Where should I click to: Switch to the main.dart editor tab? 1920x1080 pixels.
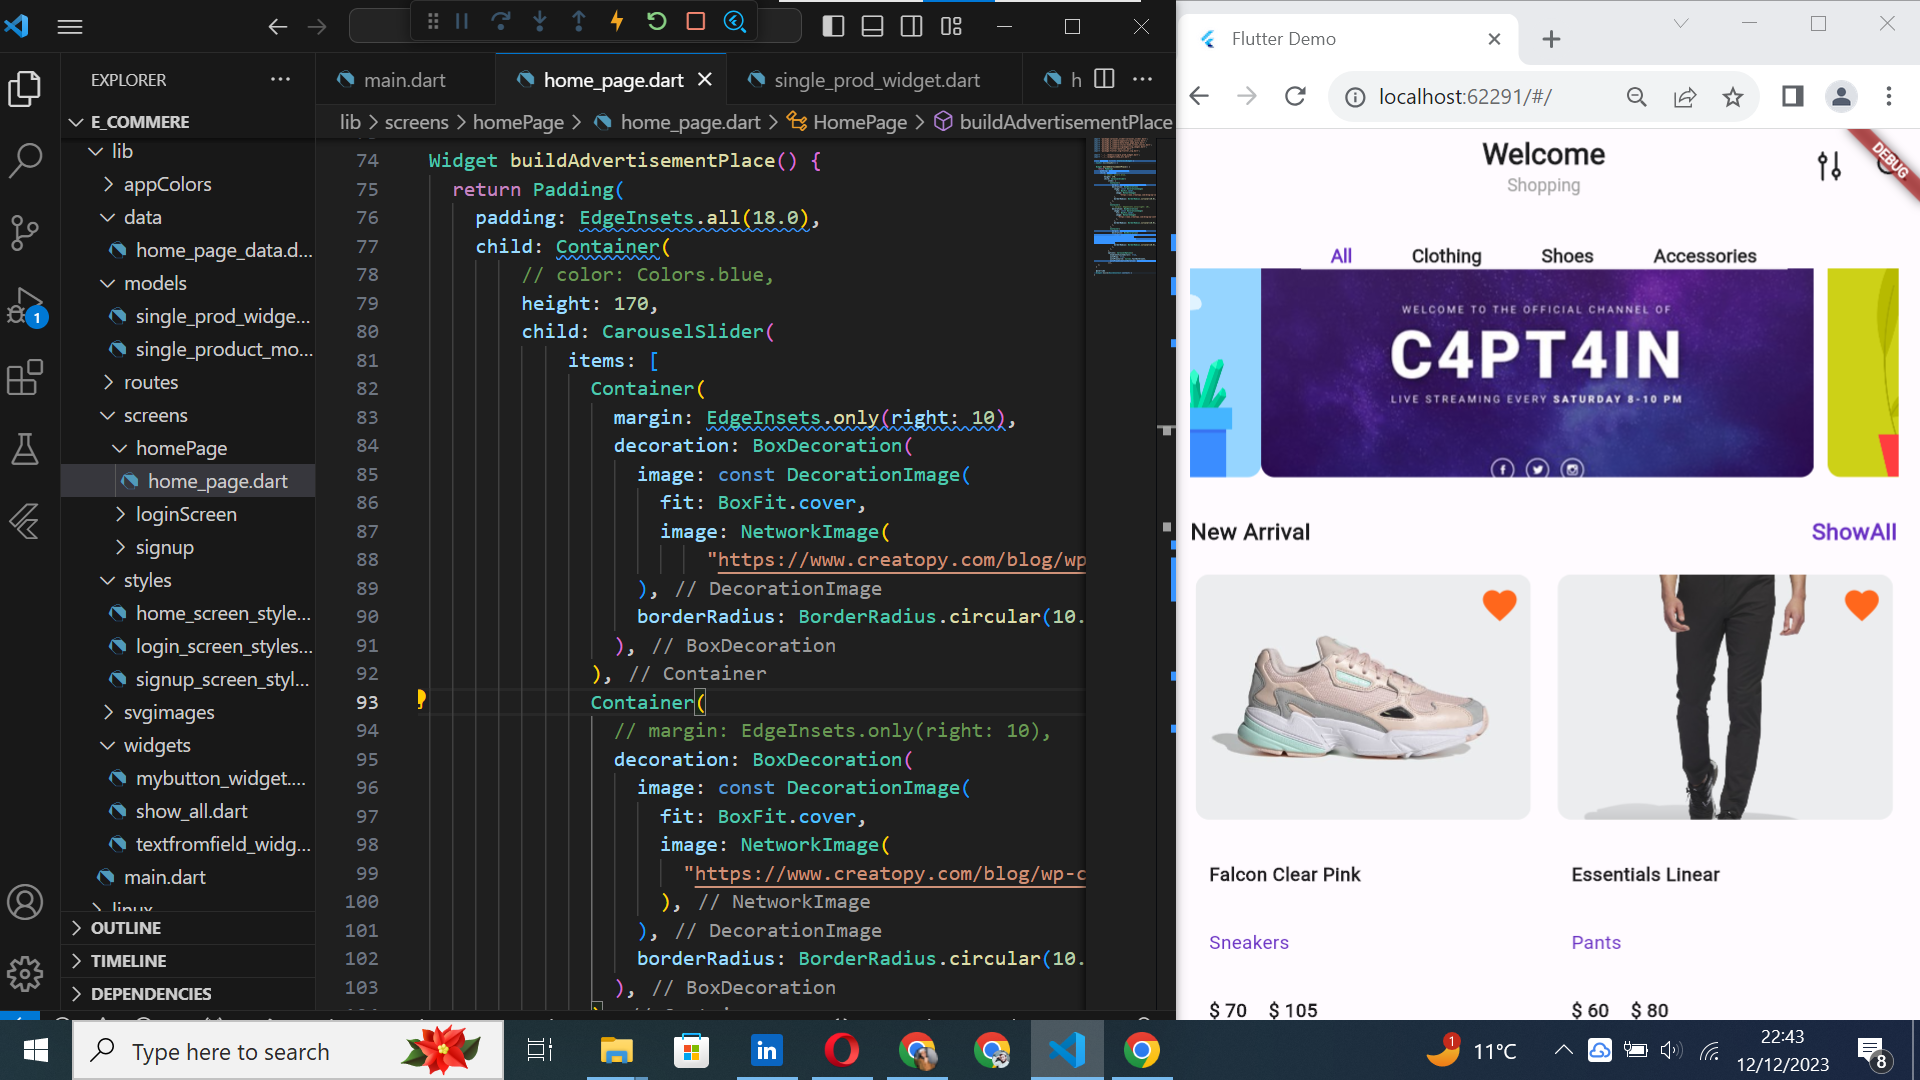(x=404, y=80)
